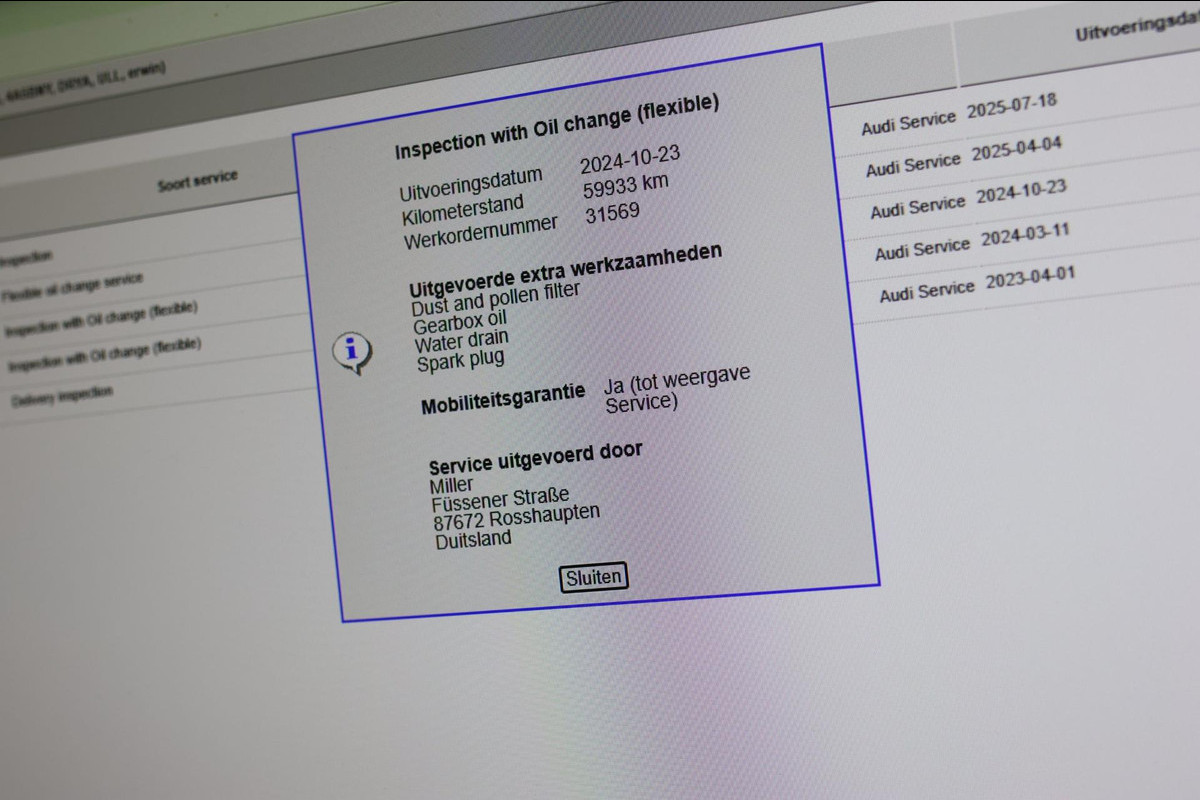
Task: Select Audi Service beside 2023-04-01
Action: [x=926, y=291]
